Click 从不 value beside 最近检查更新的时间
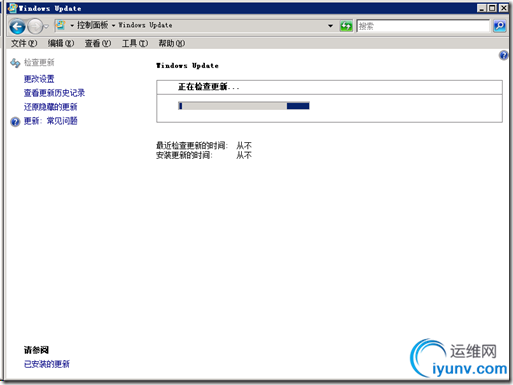Screen dimensions: 513x385 244,146
